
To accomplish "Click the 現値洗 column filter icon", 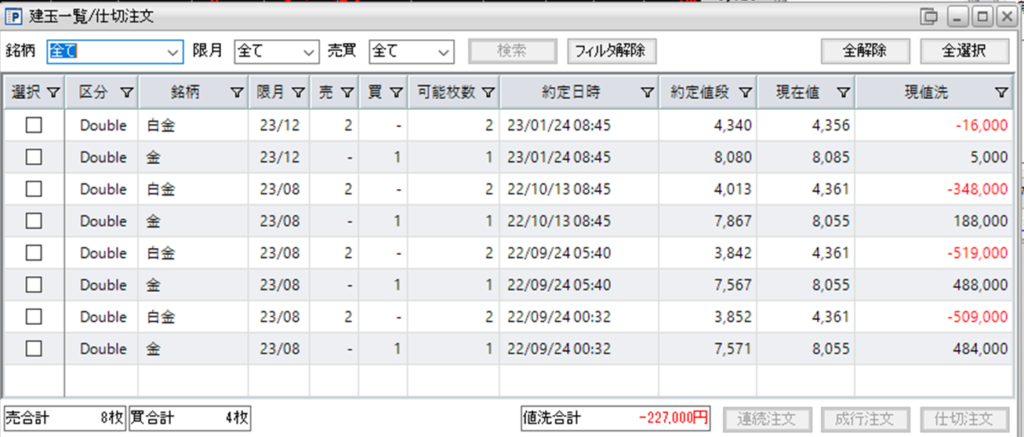I will click(x=1001, y=93).
